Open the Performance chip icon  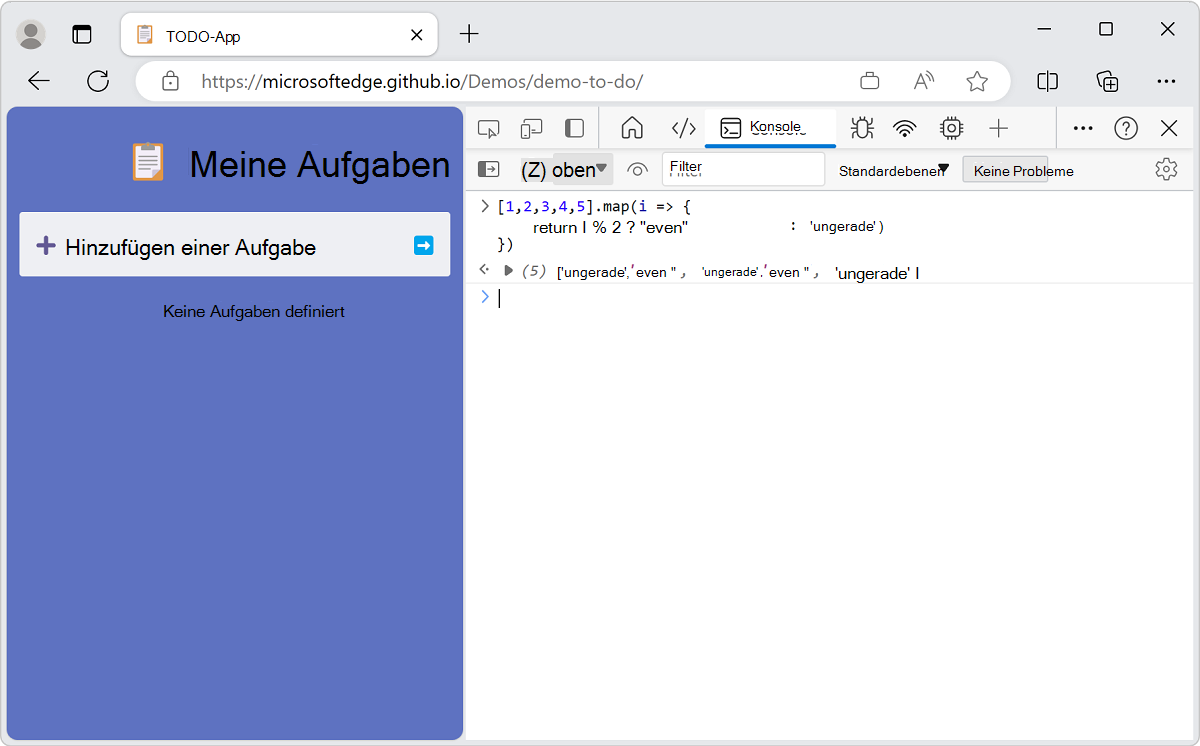click(x=951, y=128)
